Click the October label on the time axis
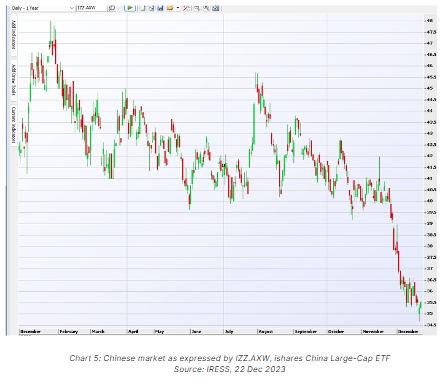444x384 pixels. [336, 331]
